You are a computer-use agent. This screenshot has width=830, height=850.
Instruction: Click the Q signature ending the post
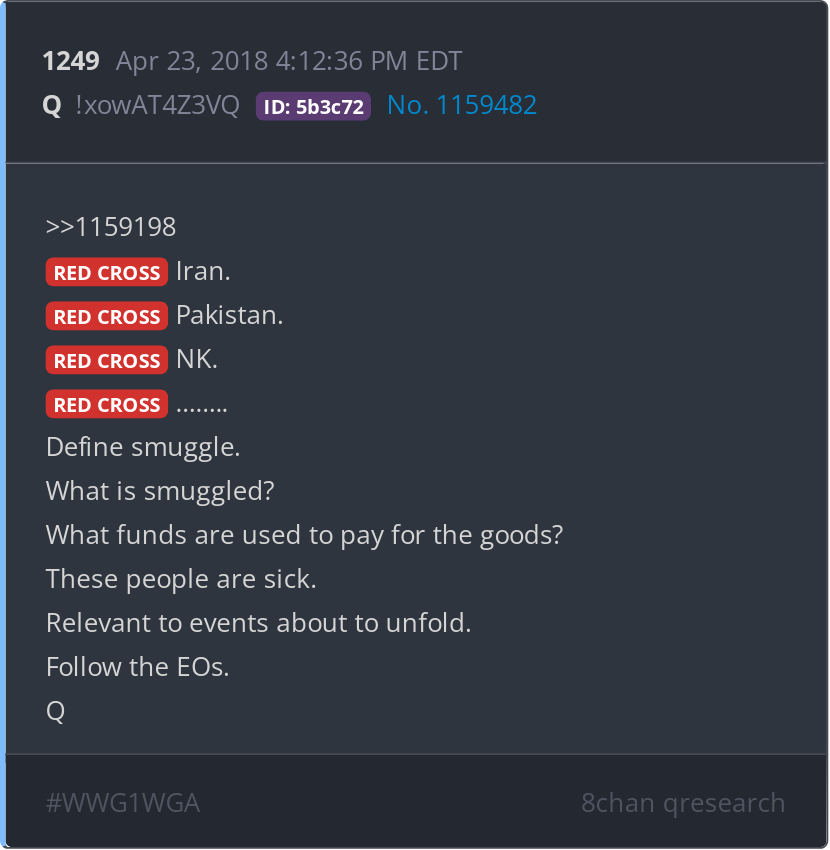55,711
